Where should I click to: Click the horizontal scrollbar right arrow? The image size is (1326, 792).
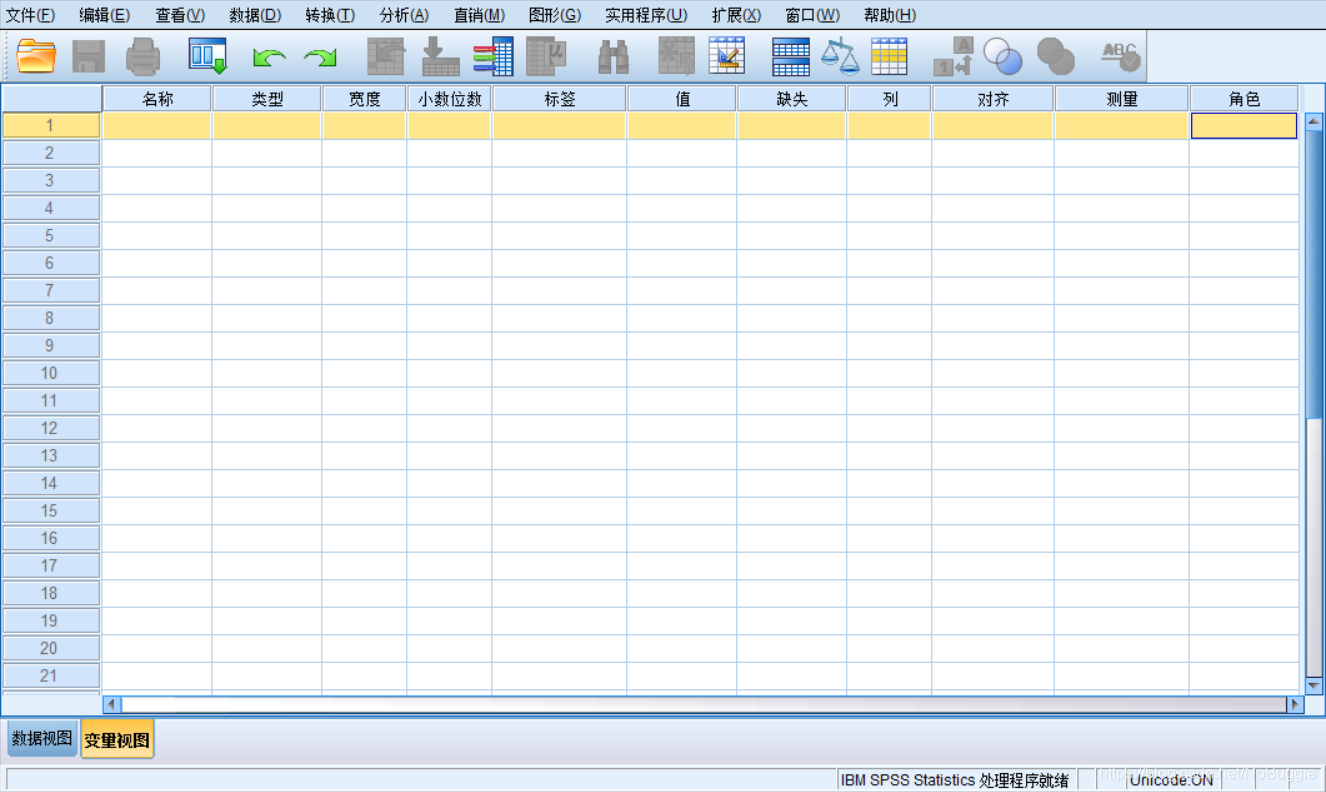point(1295,704)
